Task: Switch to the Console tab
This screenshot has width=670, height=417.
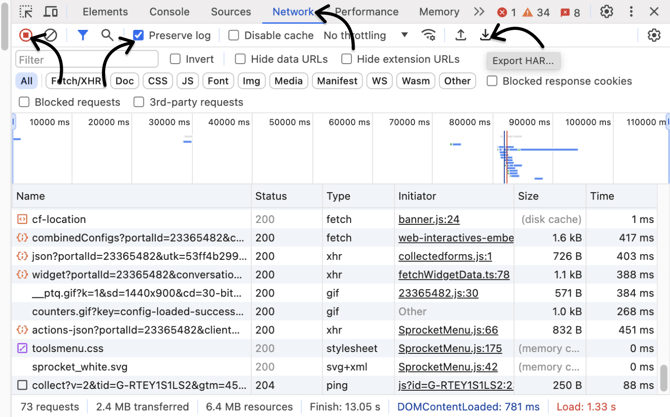Action: click(x=169, y=12)
